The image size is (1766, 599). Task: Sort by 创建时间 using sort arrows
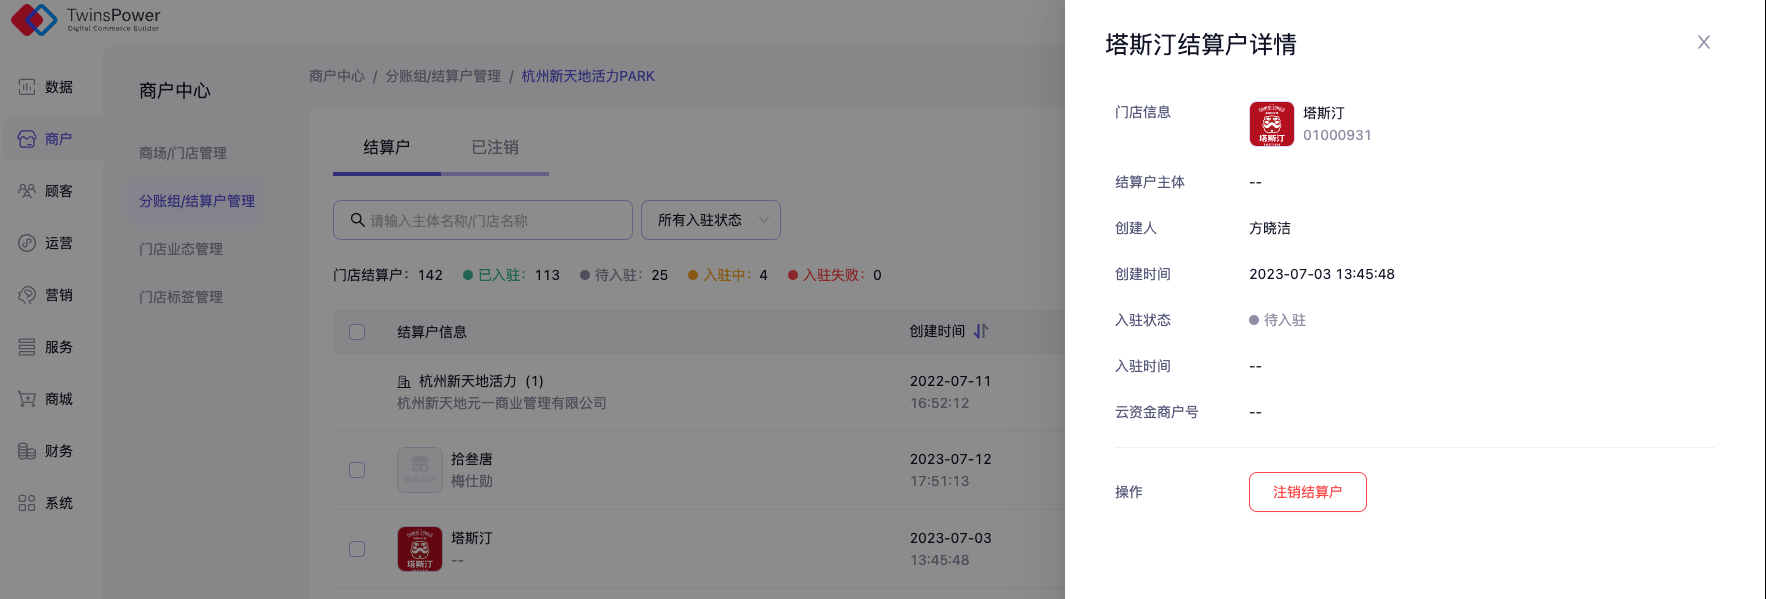981,331
